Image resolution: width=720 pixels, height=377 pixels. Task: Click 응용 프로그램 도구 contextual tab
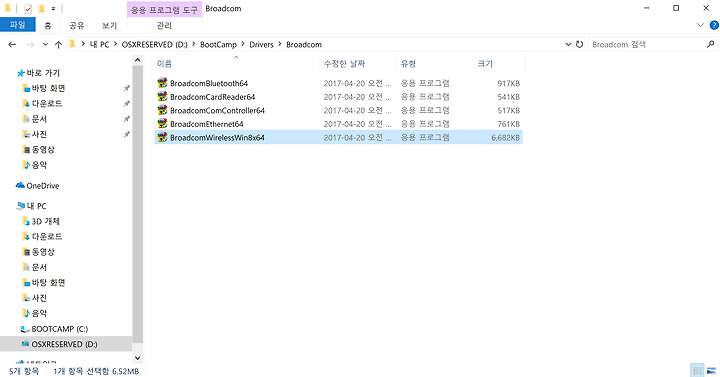164,9
